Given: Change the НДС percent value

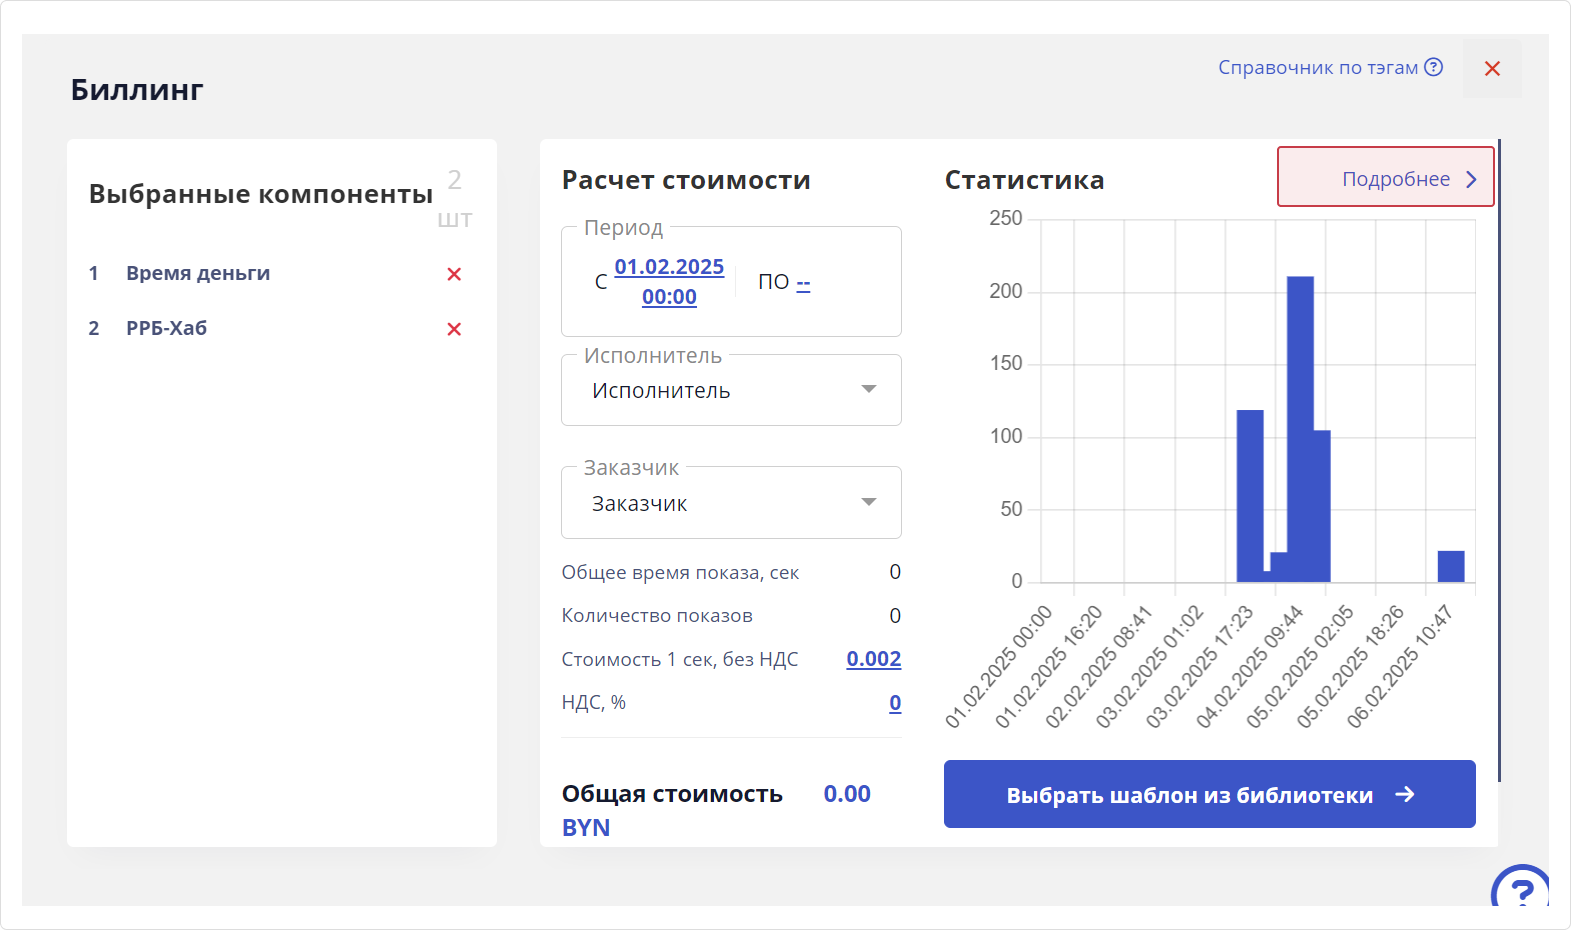Looking at the screenshot, I should (x=895, y=703).
